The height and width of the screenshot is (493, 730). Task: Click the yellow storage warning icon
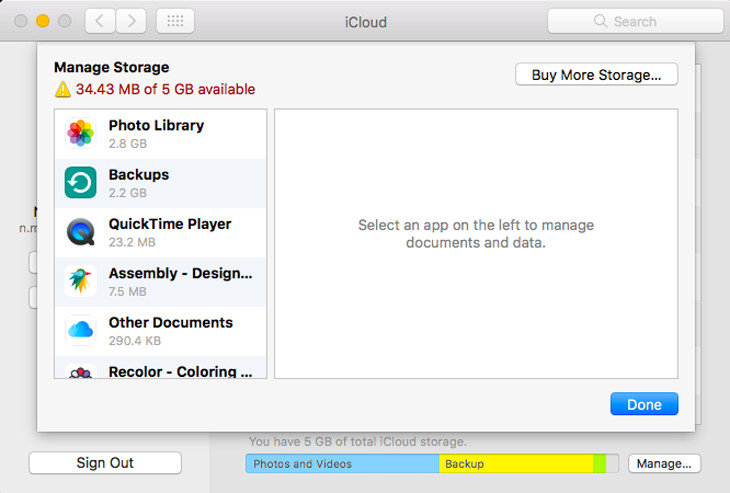pyautogui.click(x=63, y=90)
